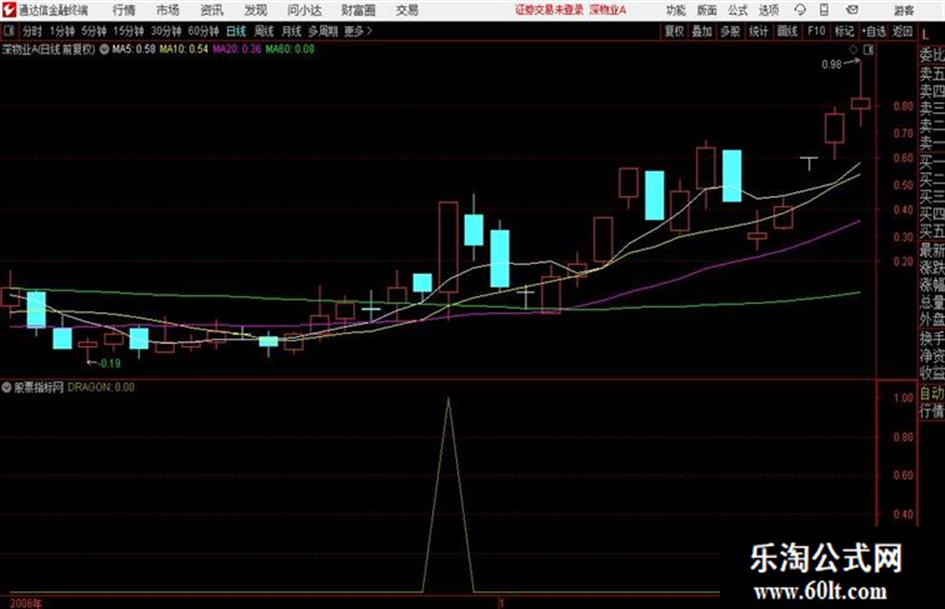Click the mobile phone icon

point(824,10)
